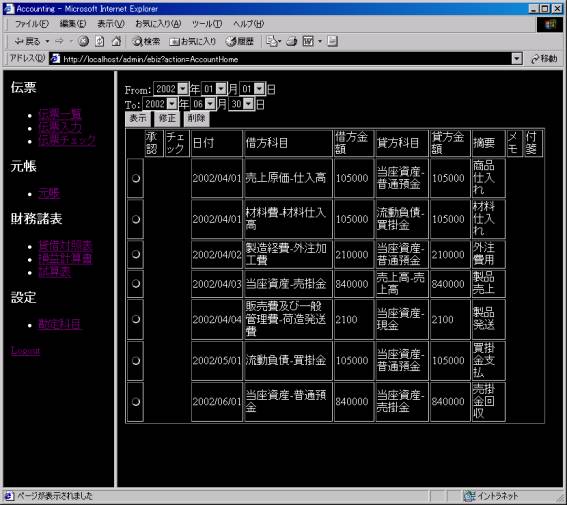Click the 削除 button
This screenshot has width=567, height=505.
click(196, 118)
